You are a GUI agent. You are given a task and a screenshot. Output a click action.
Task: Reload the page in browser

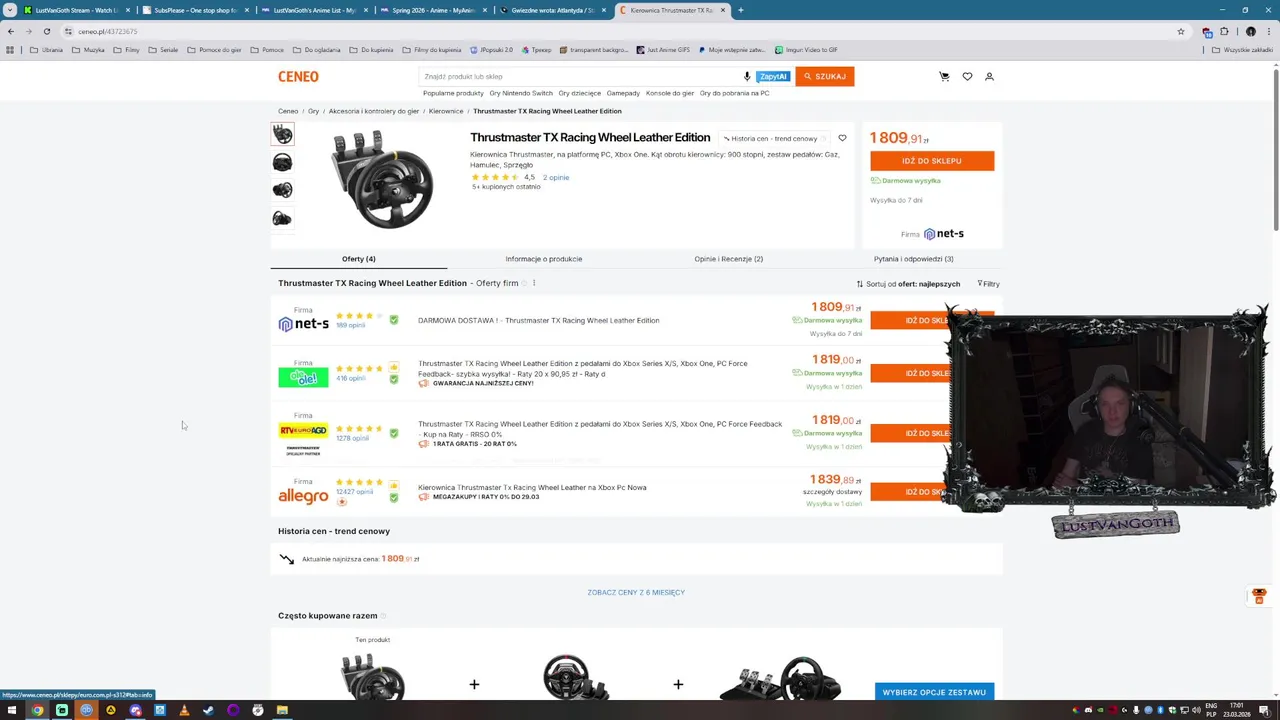point(46,31)
